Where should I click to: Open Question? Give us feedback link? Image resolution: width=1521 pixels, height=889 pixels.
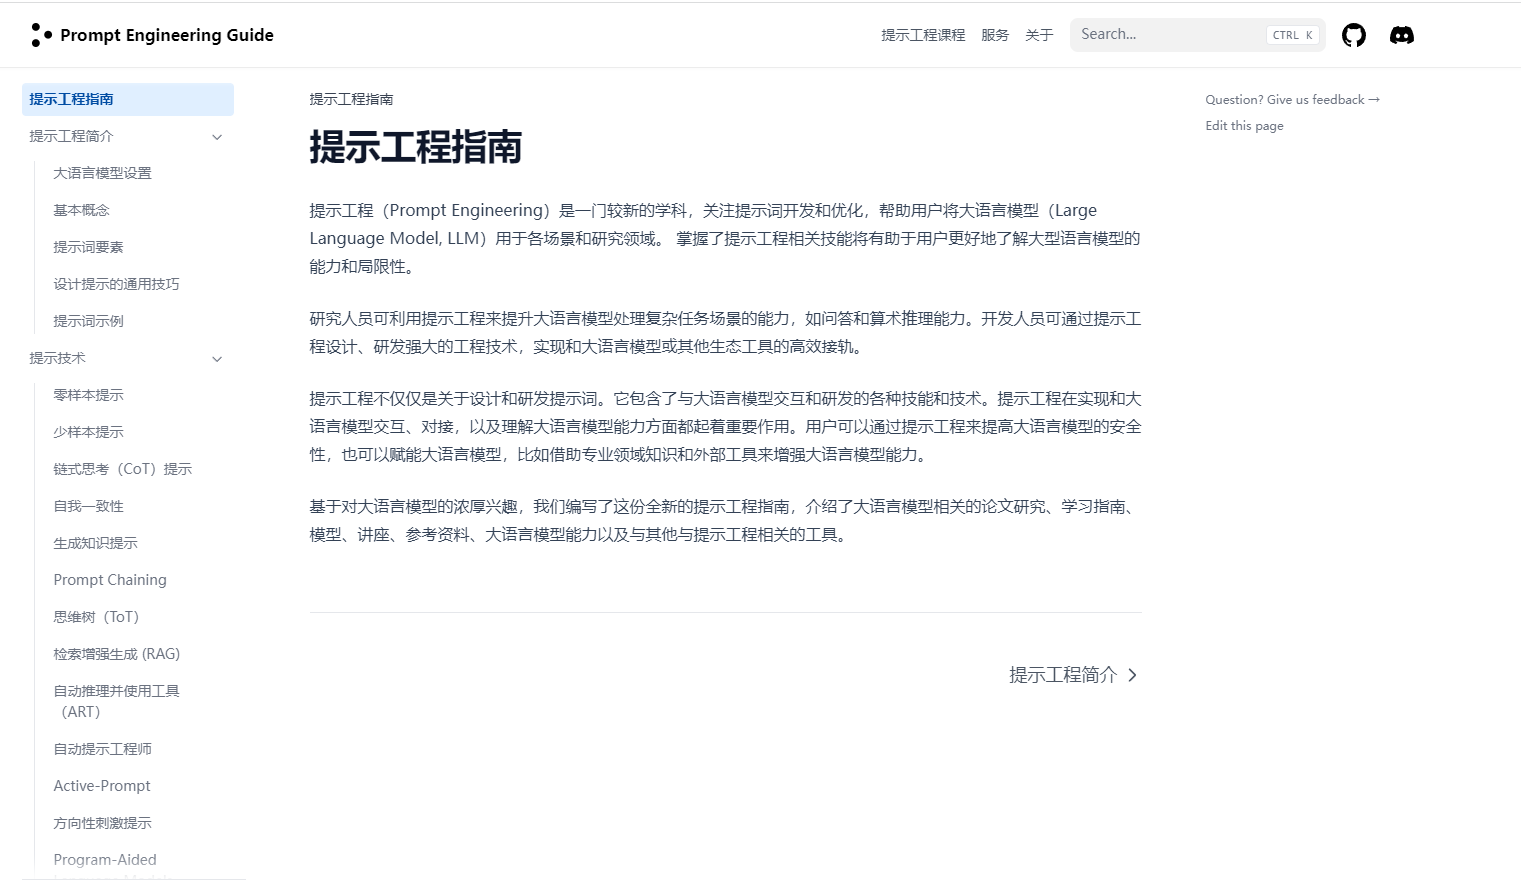click(1292, 100)
